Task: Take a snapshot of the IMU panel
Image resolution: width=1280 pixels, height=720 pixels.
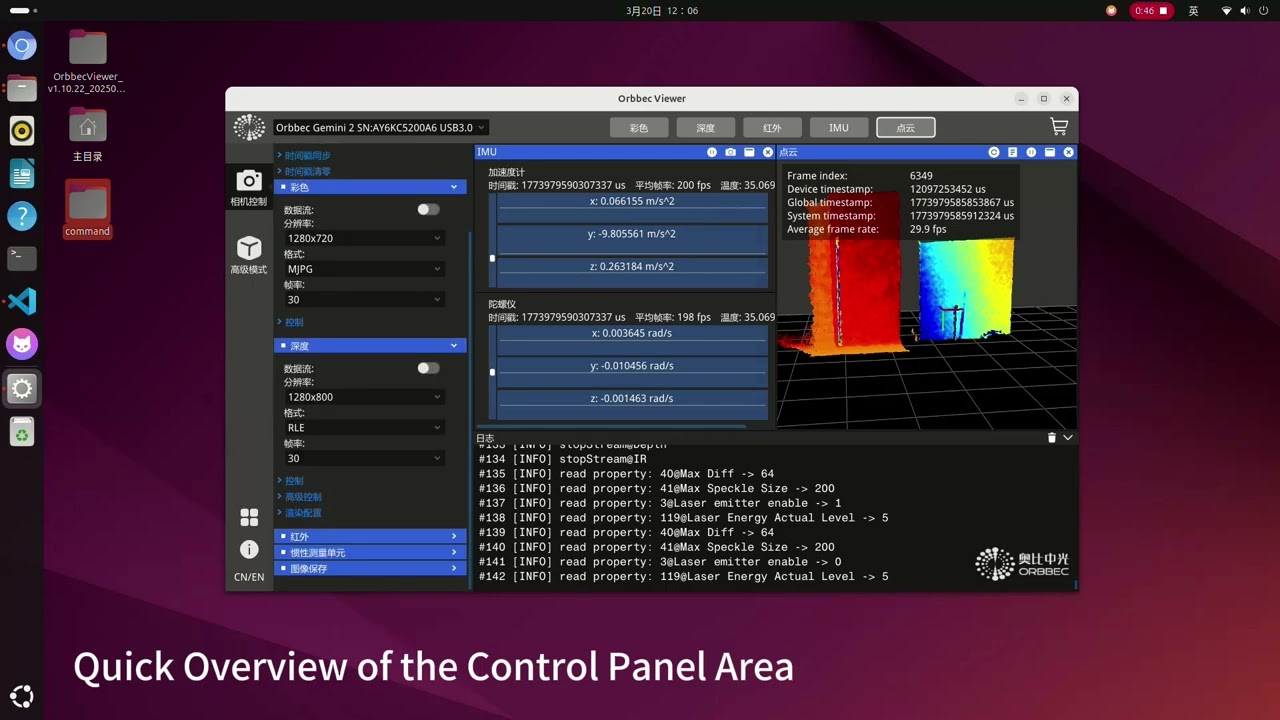Action: (x=731, y=152)
